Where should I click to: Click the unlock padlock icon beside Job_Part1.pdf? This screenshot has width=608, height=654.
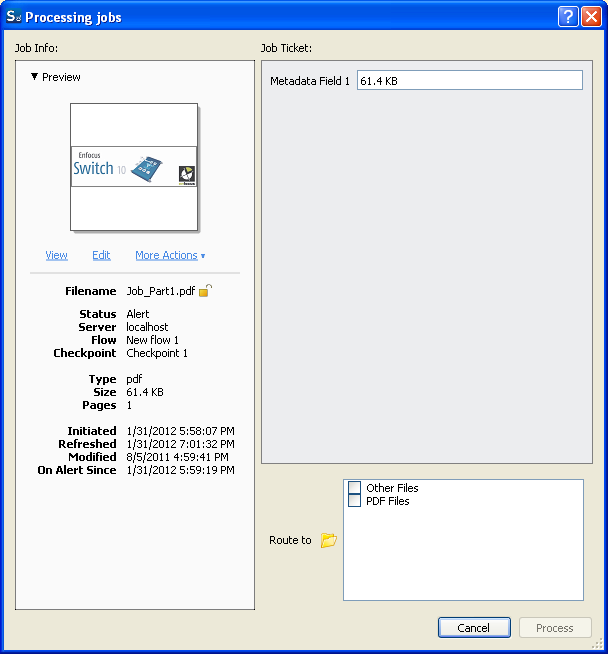205,290
